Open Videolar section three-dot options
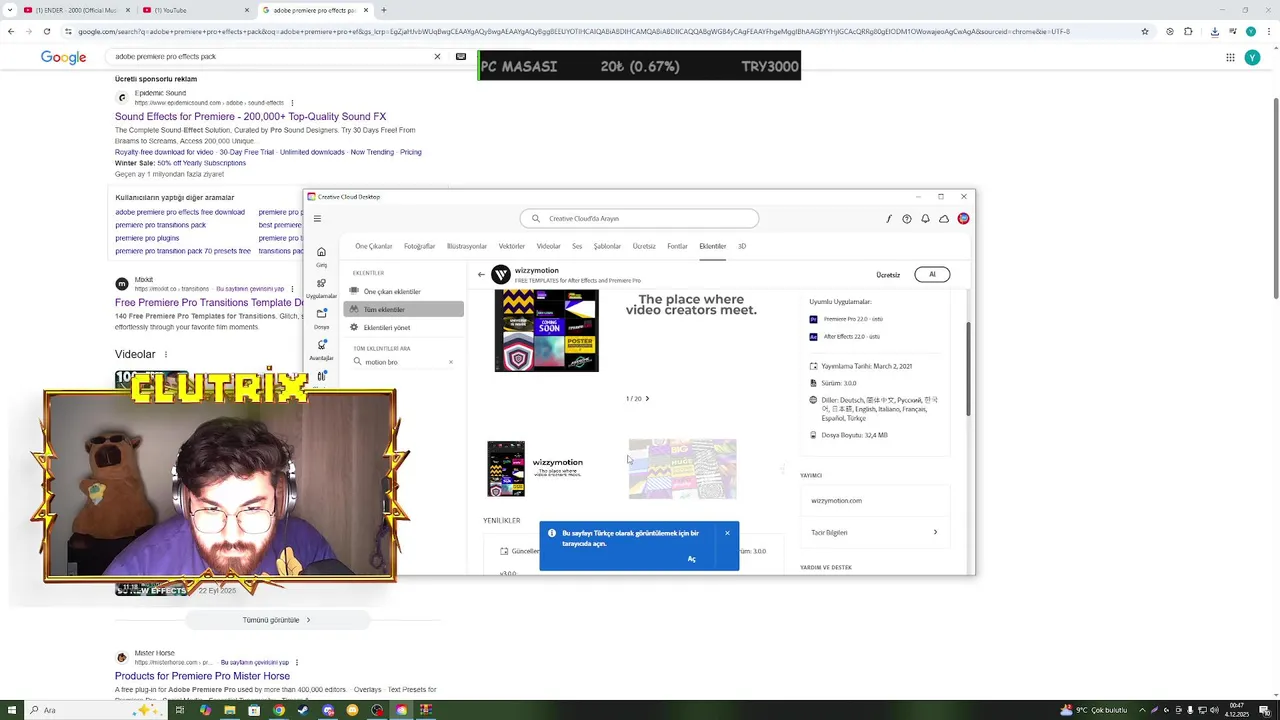 point(166,355)
